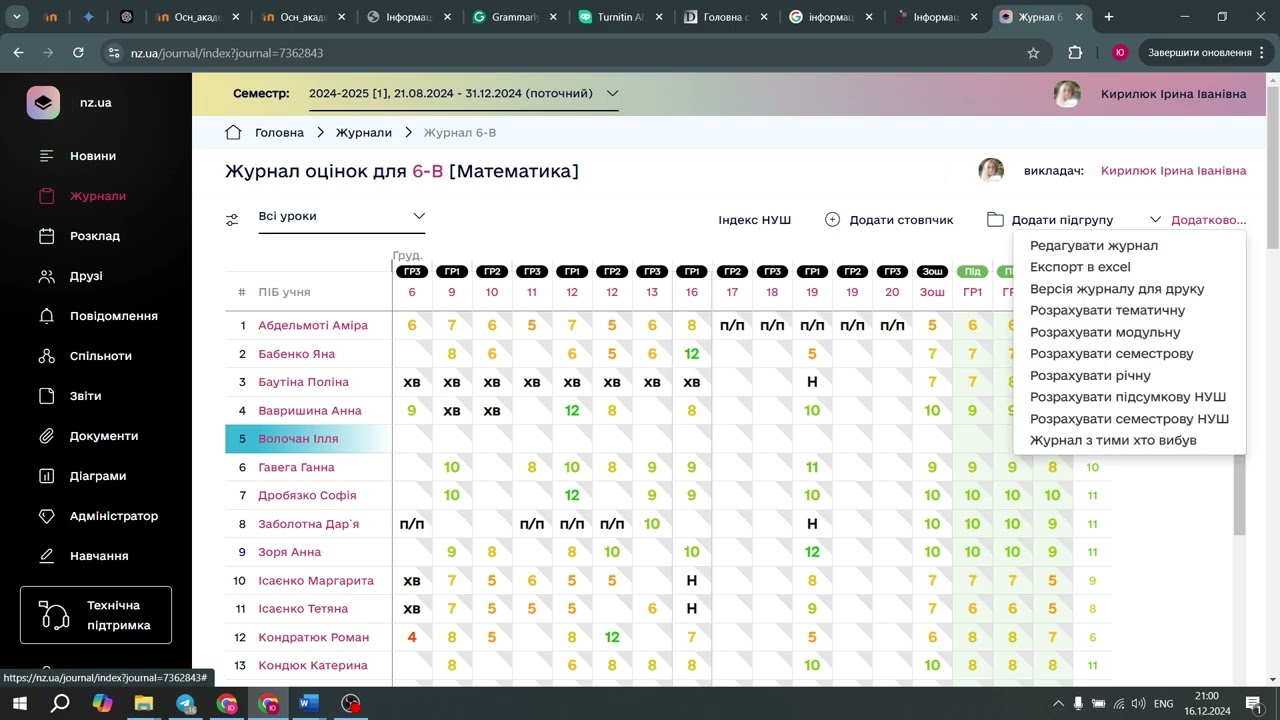Screen dimensions: 1280x720
Task: Switch to the Turnitin browser tab
Action: click(x=621, y=17)
